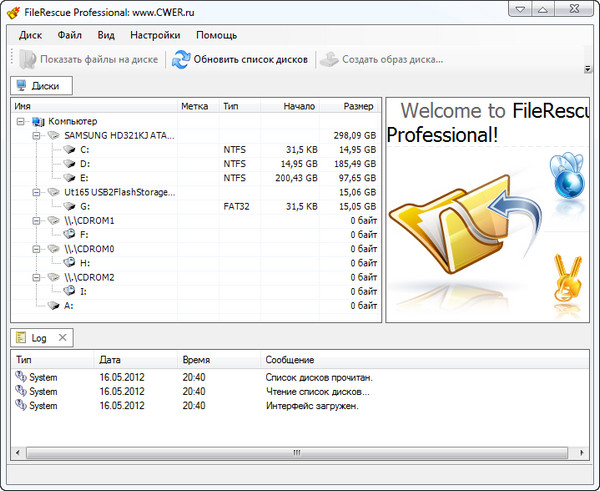Select the A: floppy drive icon

54,305
